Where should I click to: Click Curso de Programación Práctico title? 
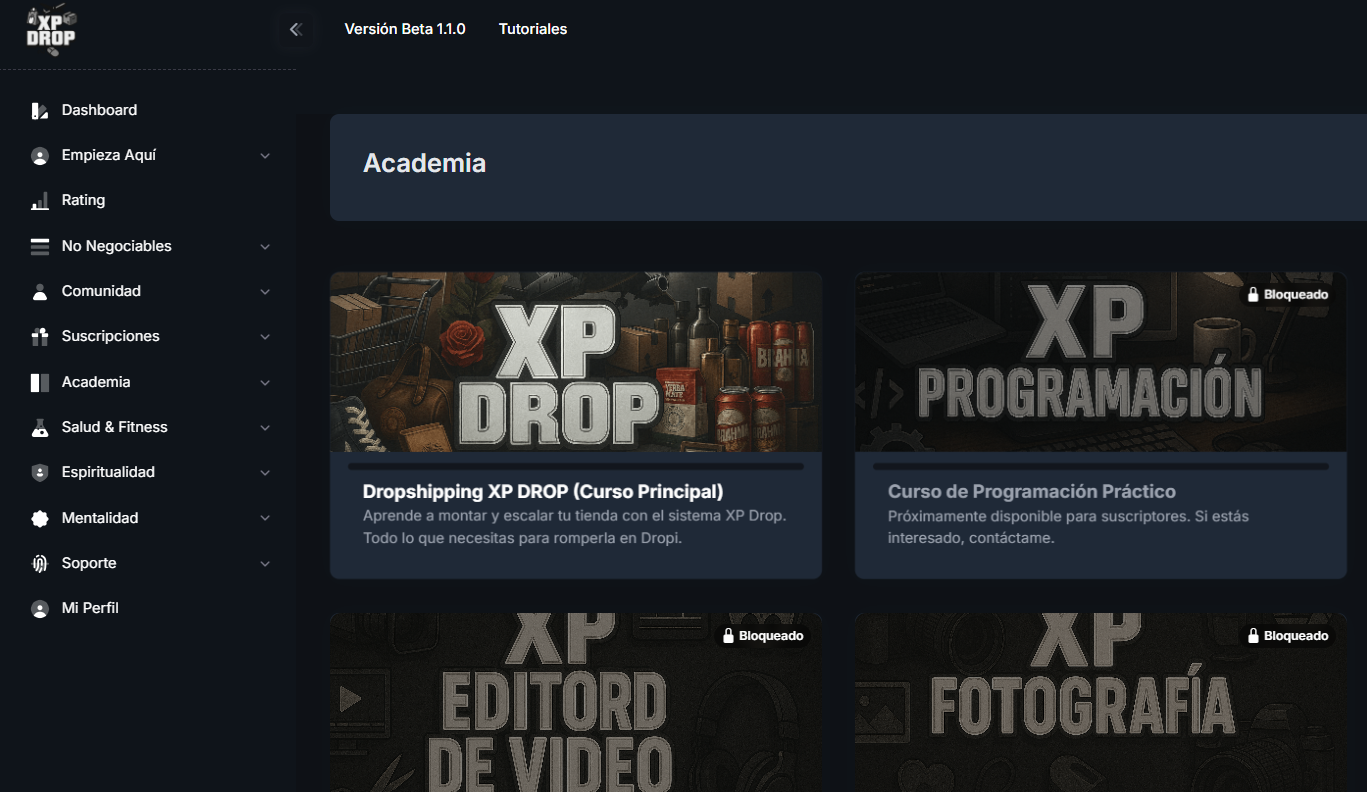(1031, 492)
